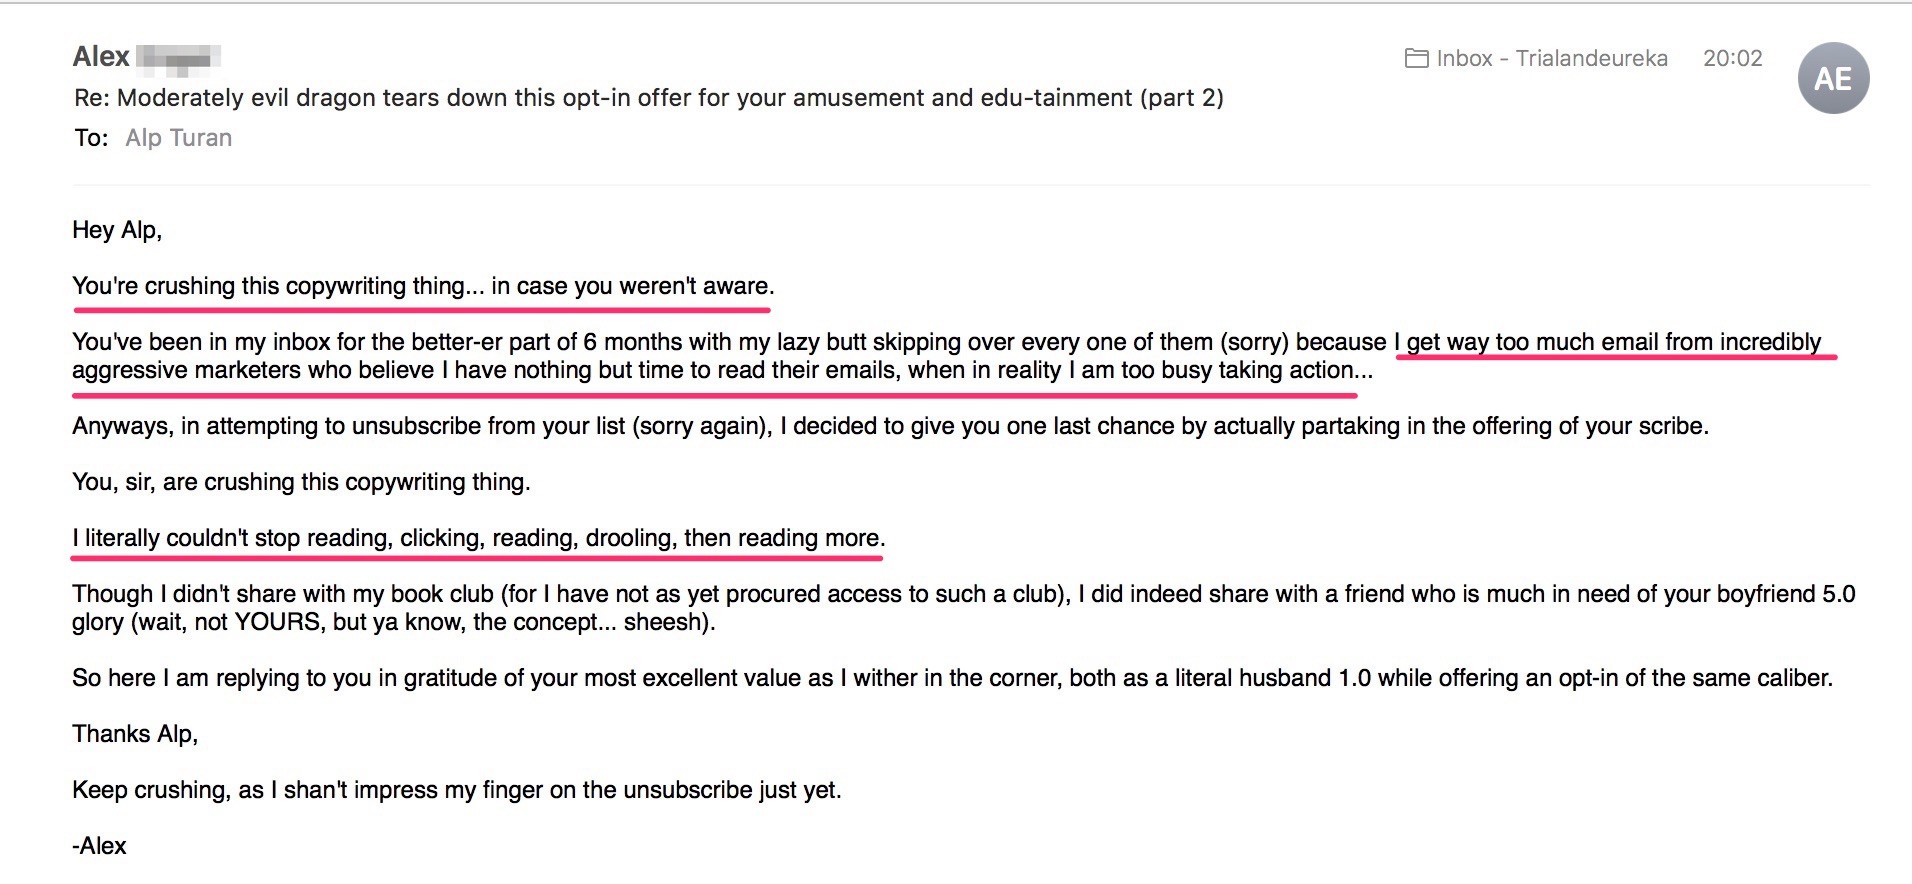Open the Inbox - Trialandeureka mailbox label

click(x=1552, y=58)
